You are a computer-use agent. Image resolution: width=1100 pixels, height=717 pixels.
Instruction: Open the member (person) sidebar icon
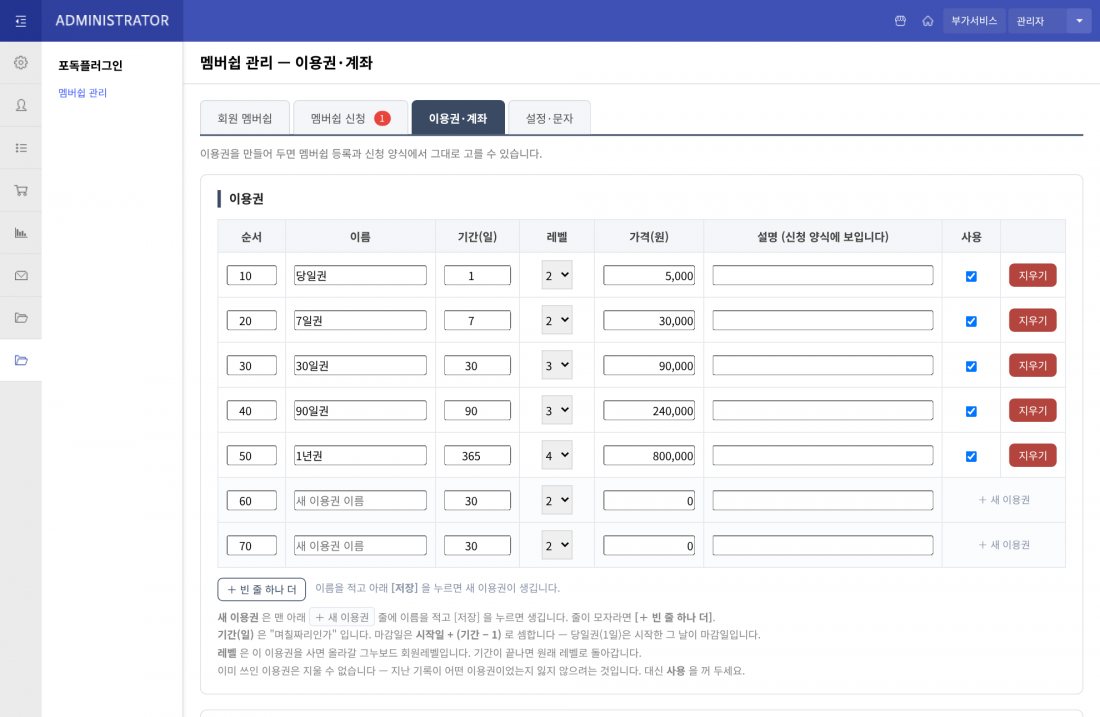pos(21,105)
